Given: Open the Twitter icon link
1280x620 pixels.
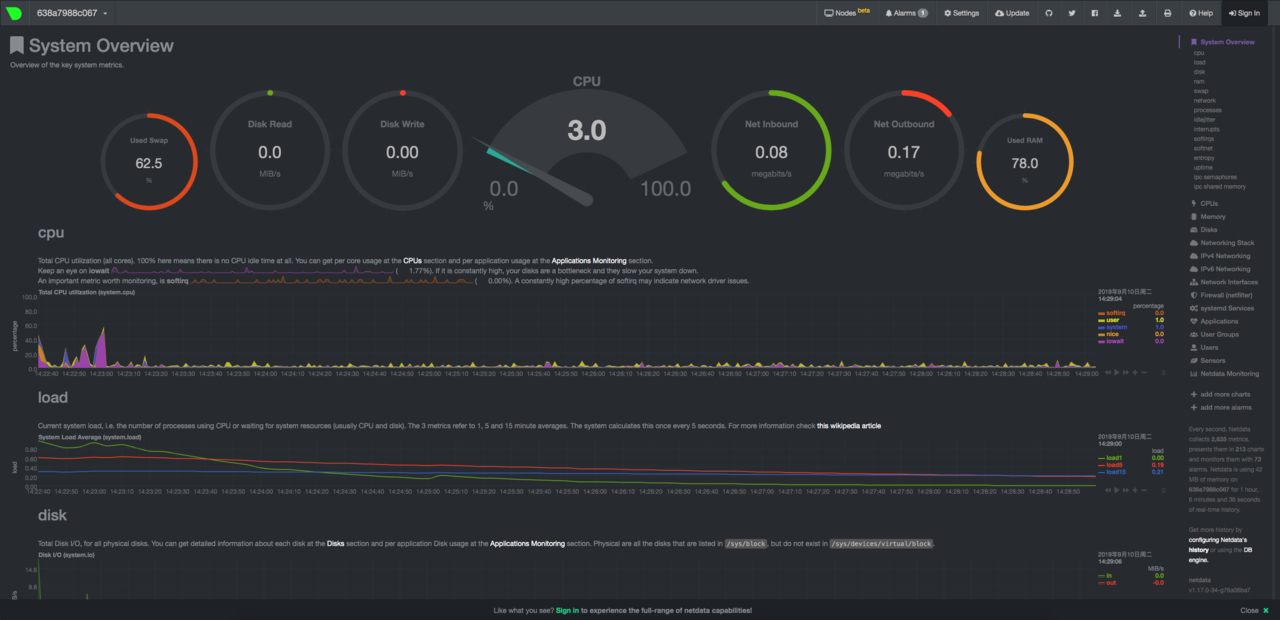Looking at the screenshot, I should pyautogui.click(x=1072, y=13).
